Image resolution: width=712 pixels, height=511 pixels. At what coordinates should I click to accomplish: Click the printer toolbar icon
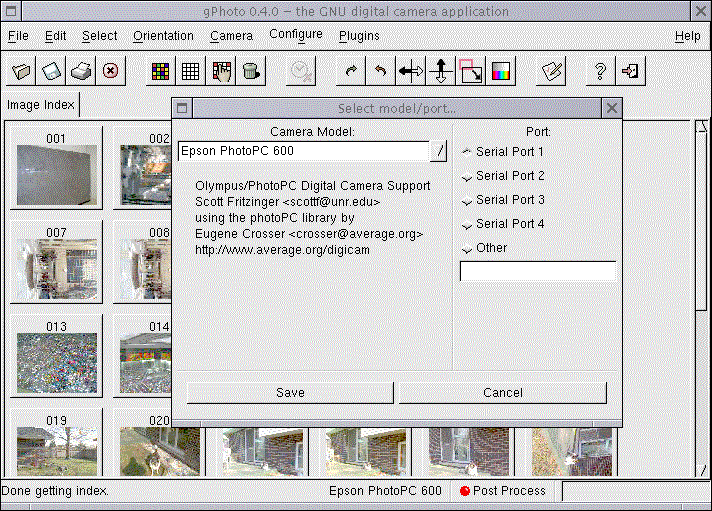click(81, 71)
